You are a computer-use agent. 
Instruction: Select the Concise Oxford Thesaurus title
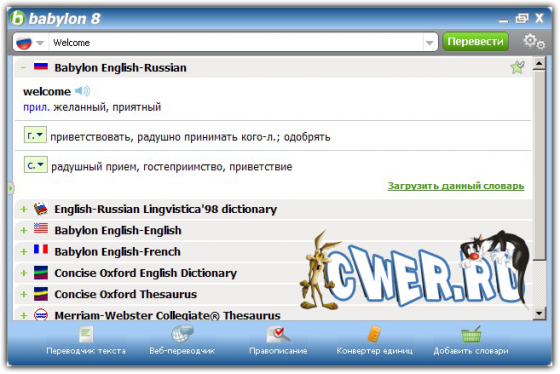coord(126,294)
